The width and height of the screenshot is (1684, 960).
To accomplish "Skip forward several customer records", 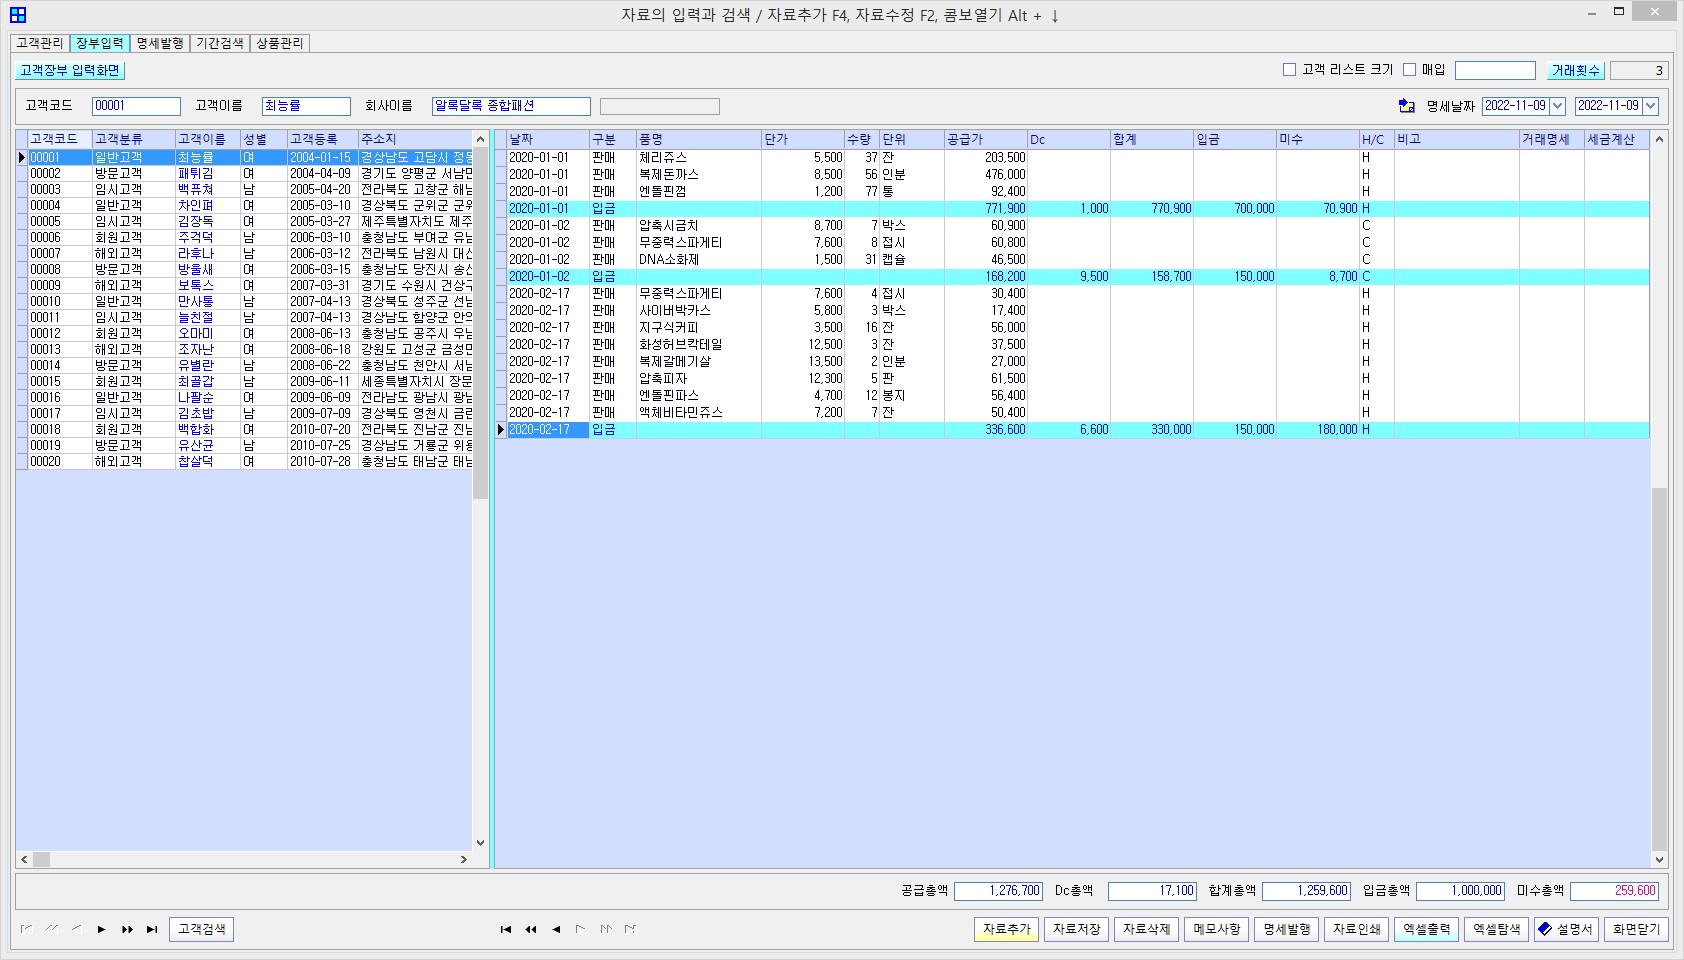I will click(x=127, y=929).
